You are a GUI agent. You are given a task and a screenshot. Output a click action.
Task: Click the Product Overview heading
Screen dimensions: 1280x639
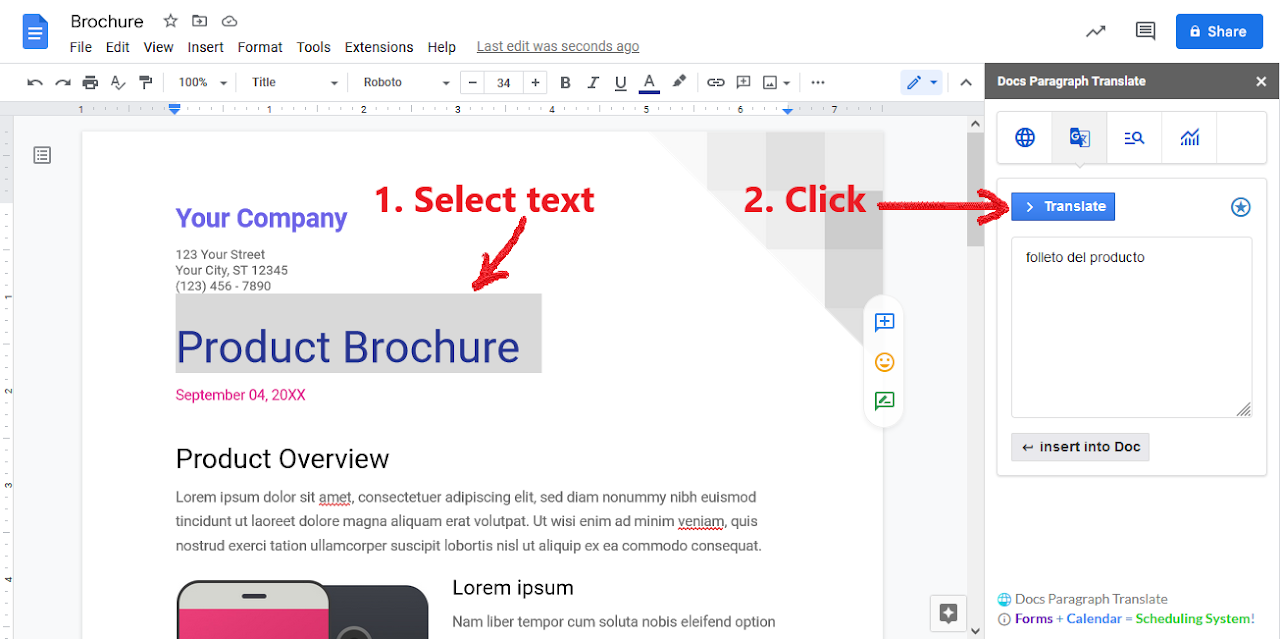tap(282, 459)
